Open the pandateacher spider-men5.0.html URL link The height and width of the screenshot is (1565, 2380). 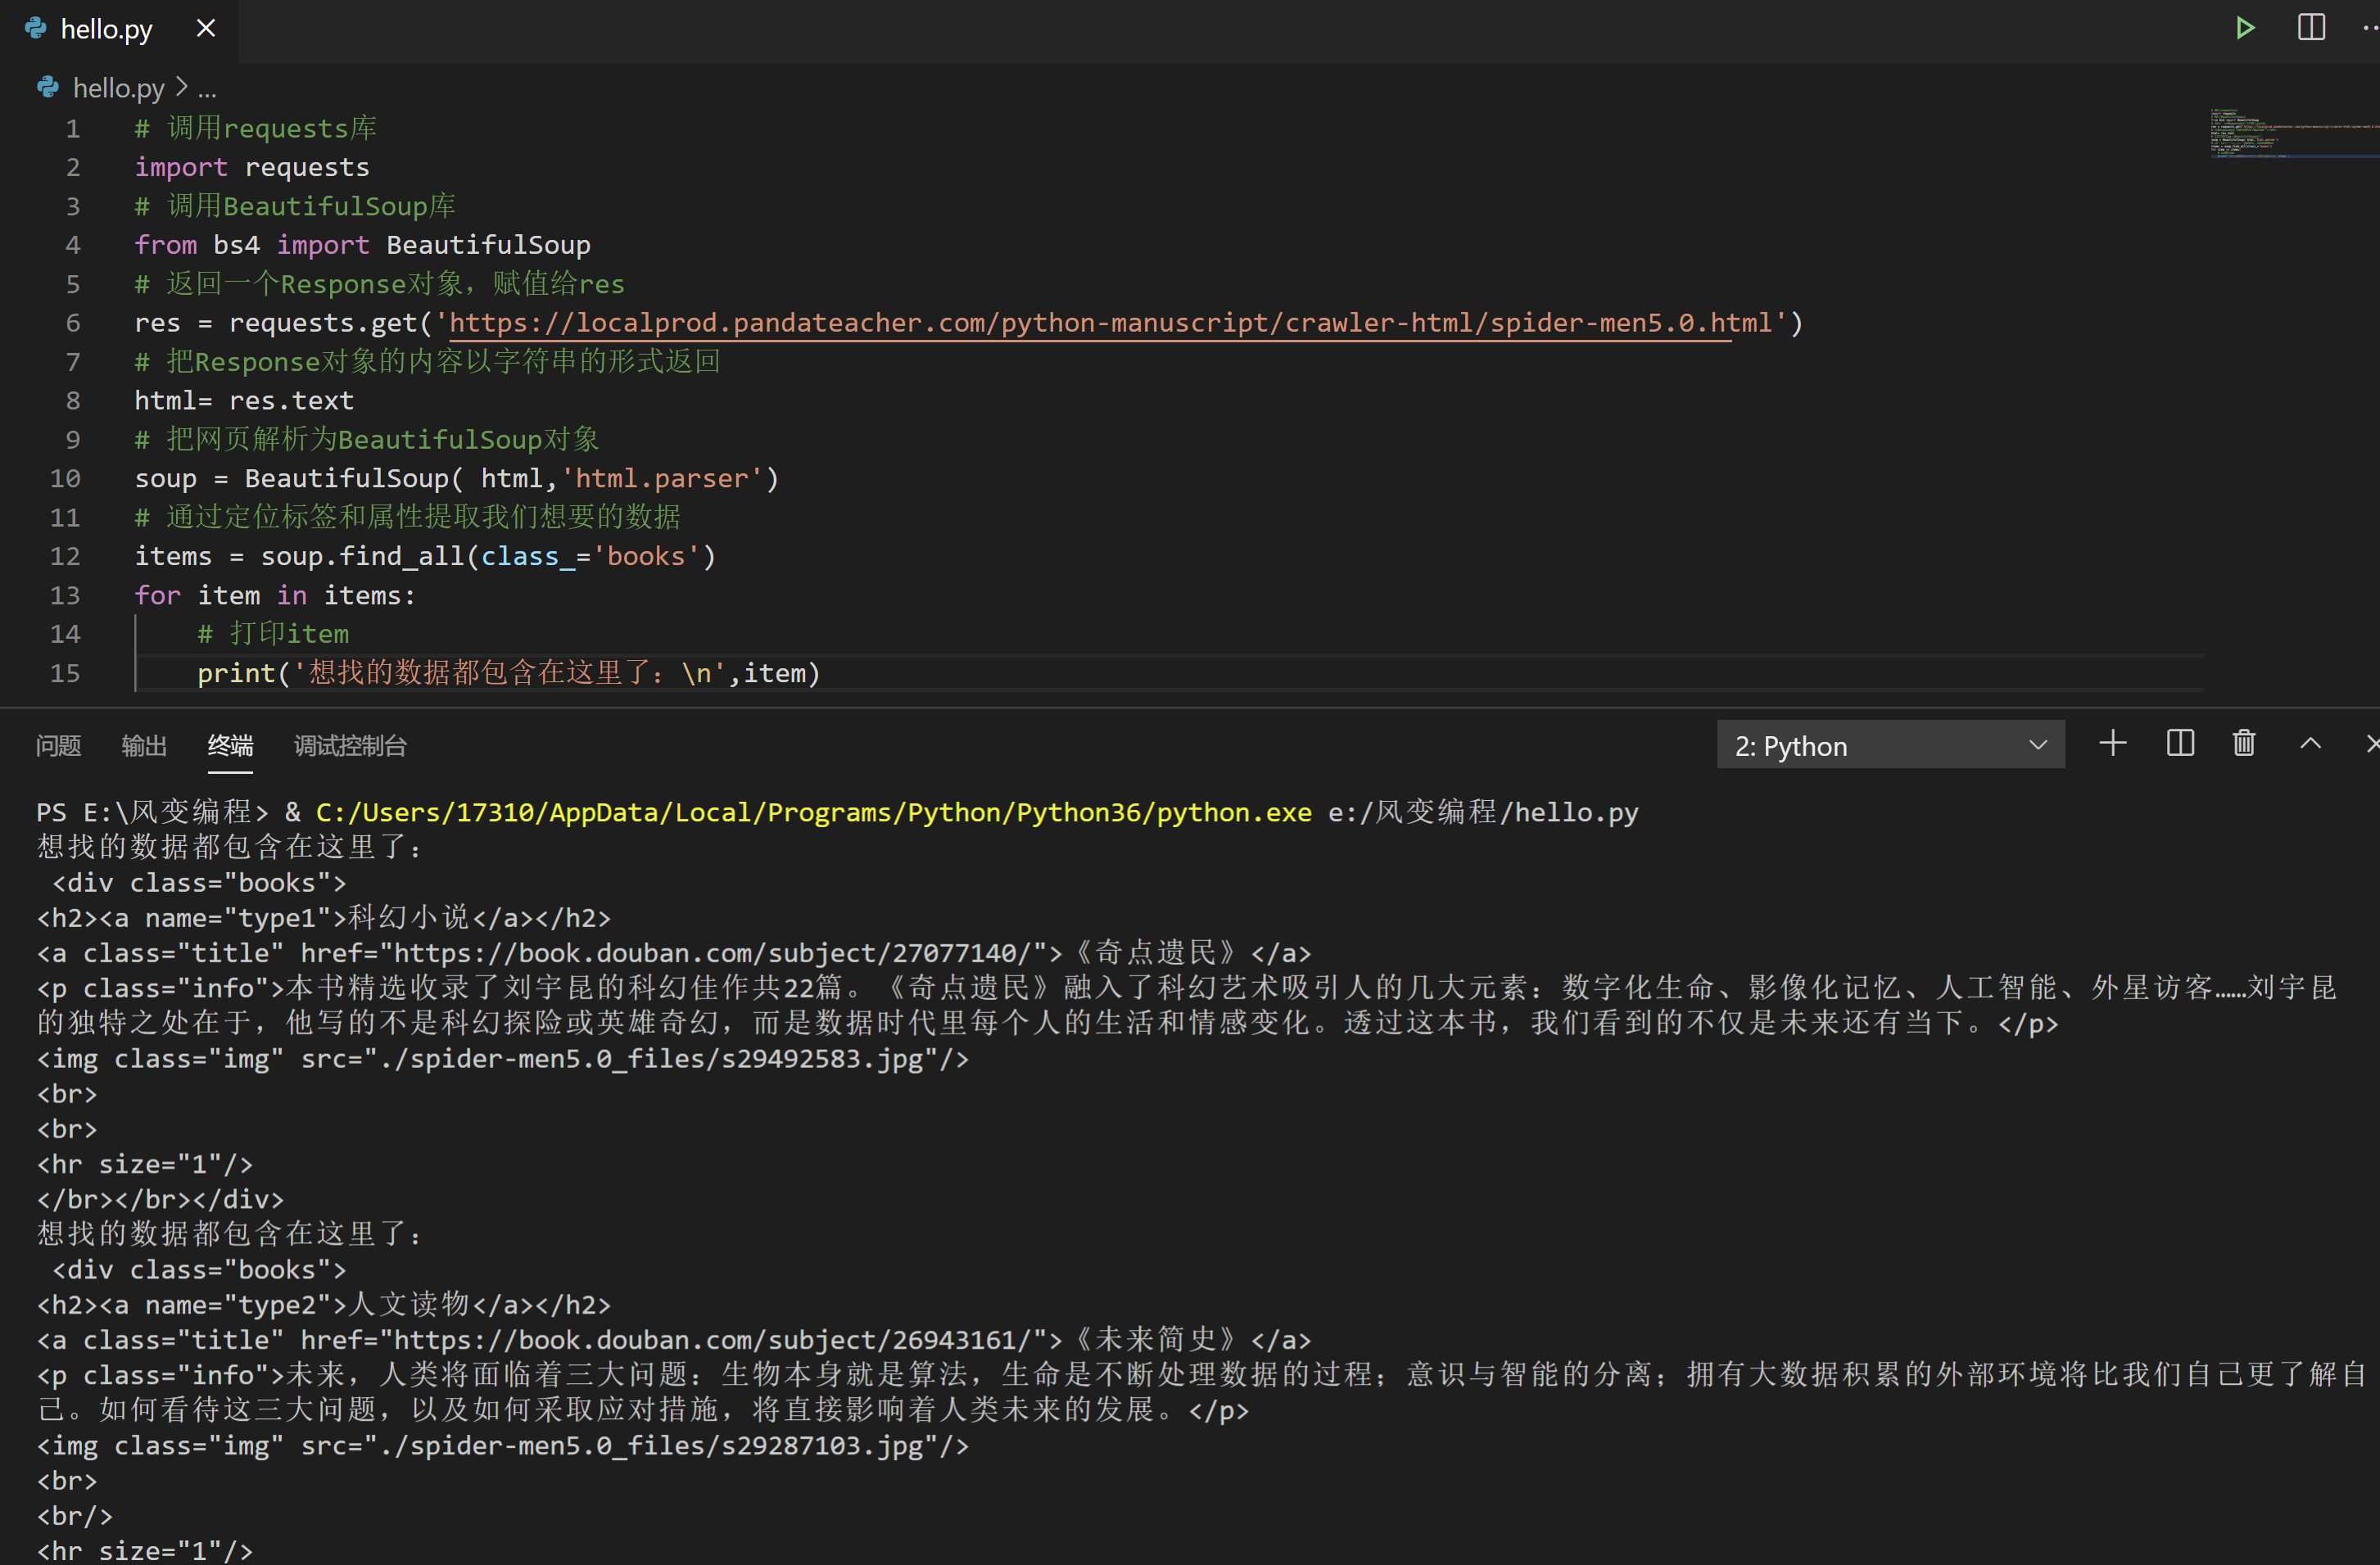(1110, 323)
